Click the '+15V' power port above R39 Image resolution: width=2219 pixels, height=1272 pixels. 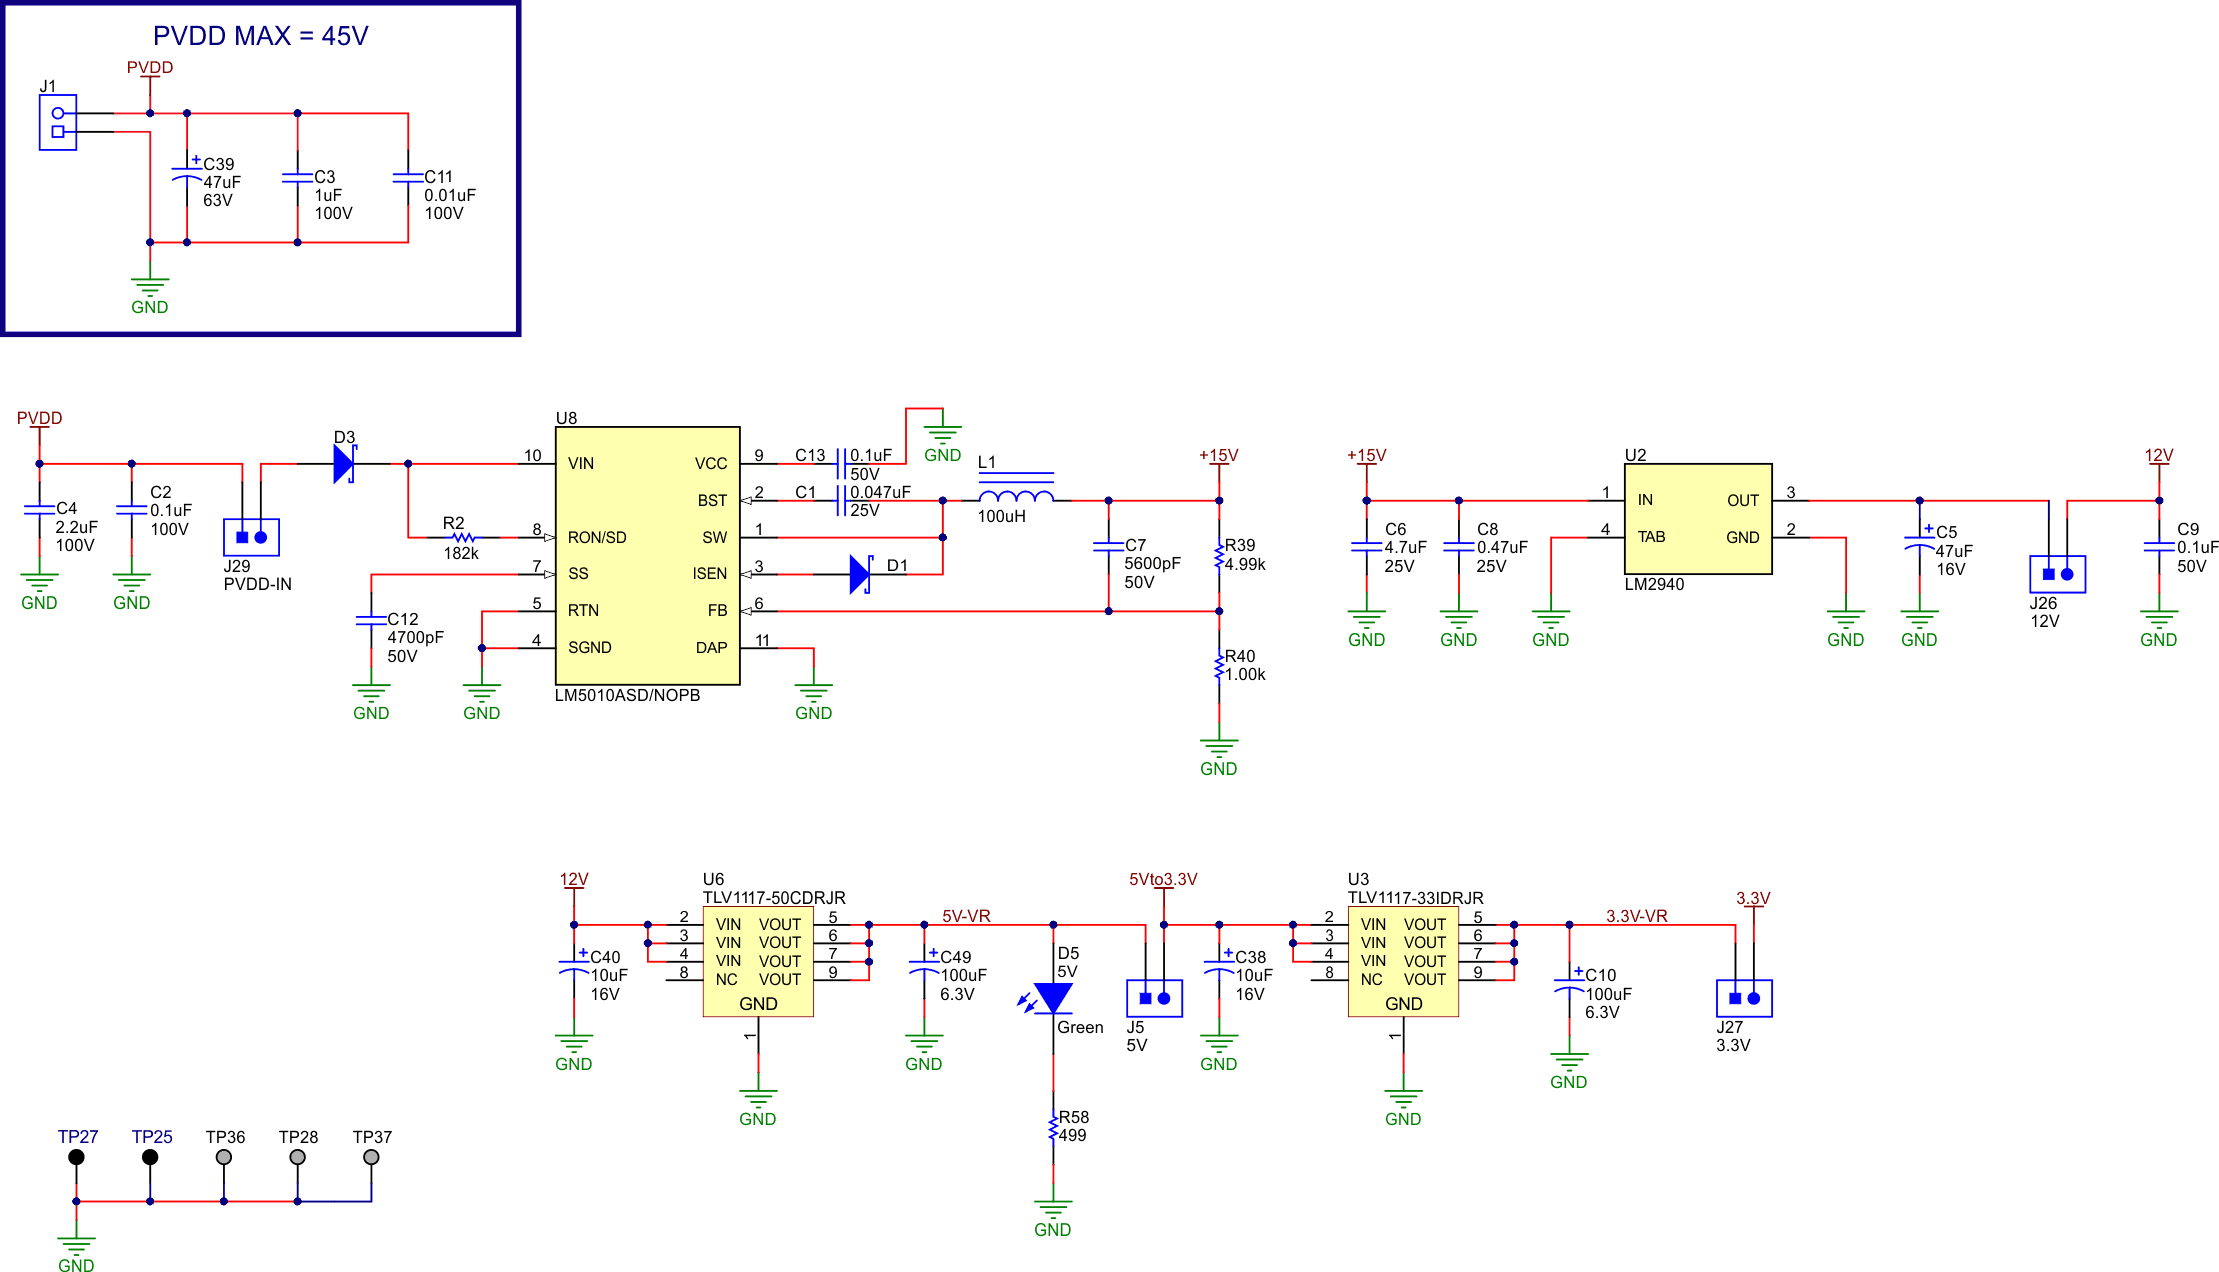1219,455
